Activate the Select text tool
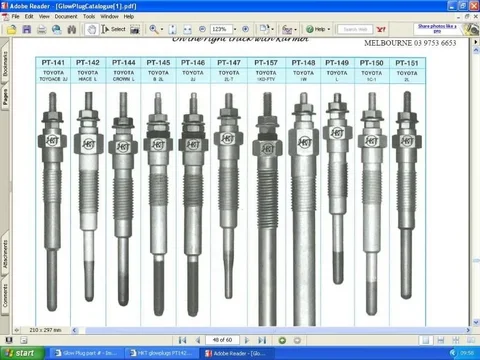Image resolution: width=480 pixels, height=360 pixels. (113, 29)
